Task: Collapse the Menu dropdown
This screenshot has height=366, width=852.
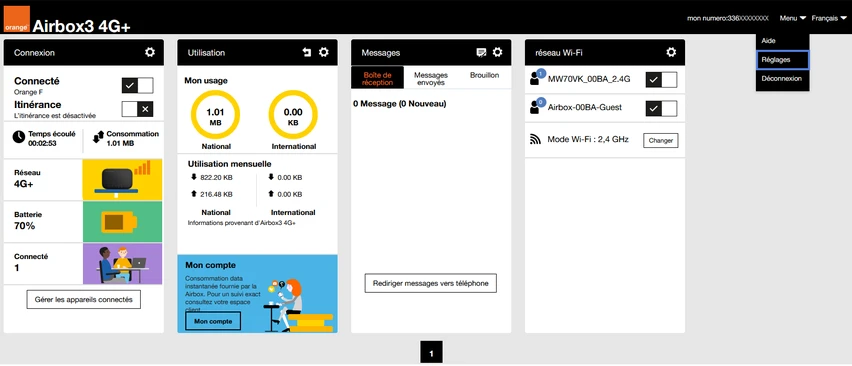Action: (x=793, y=18)
